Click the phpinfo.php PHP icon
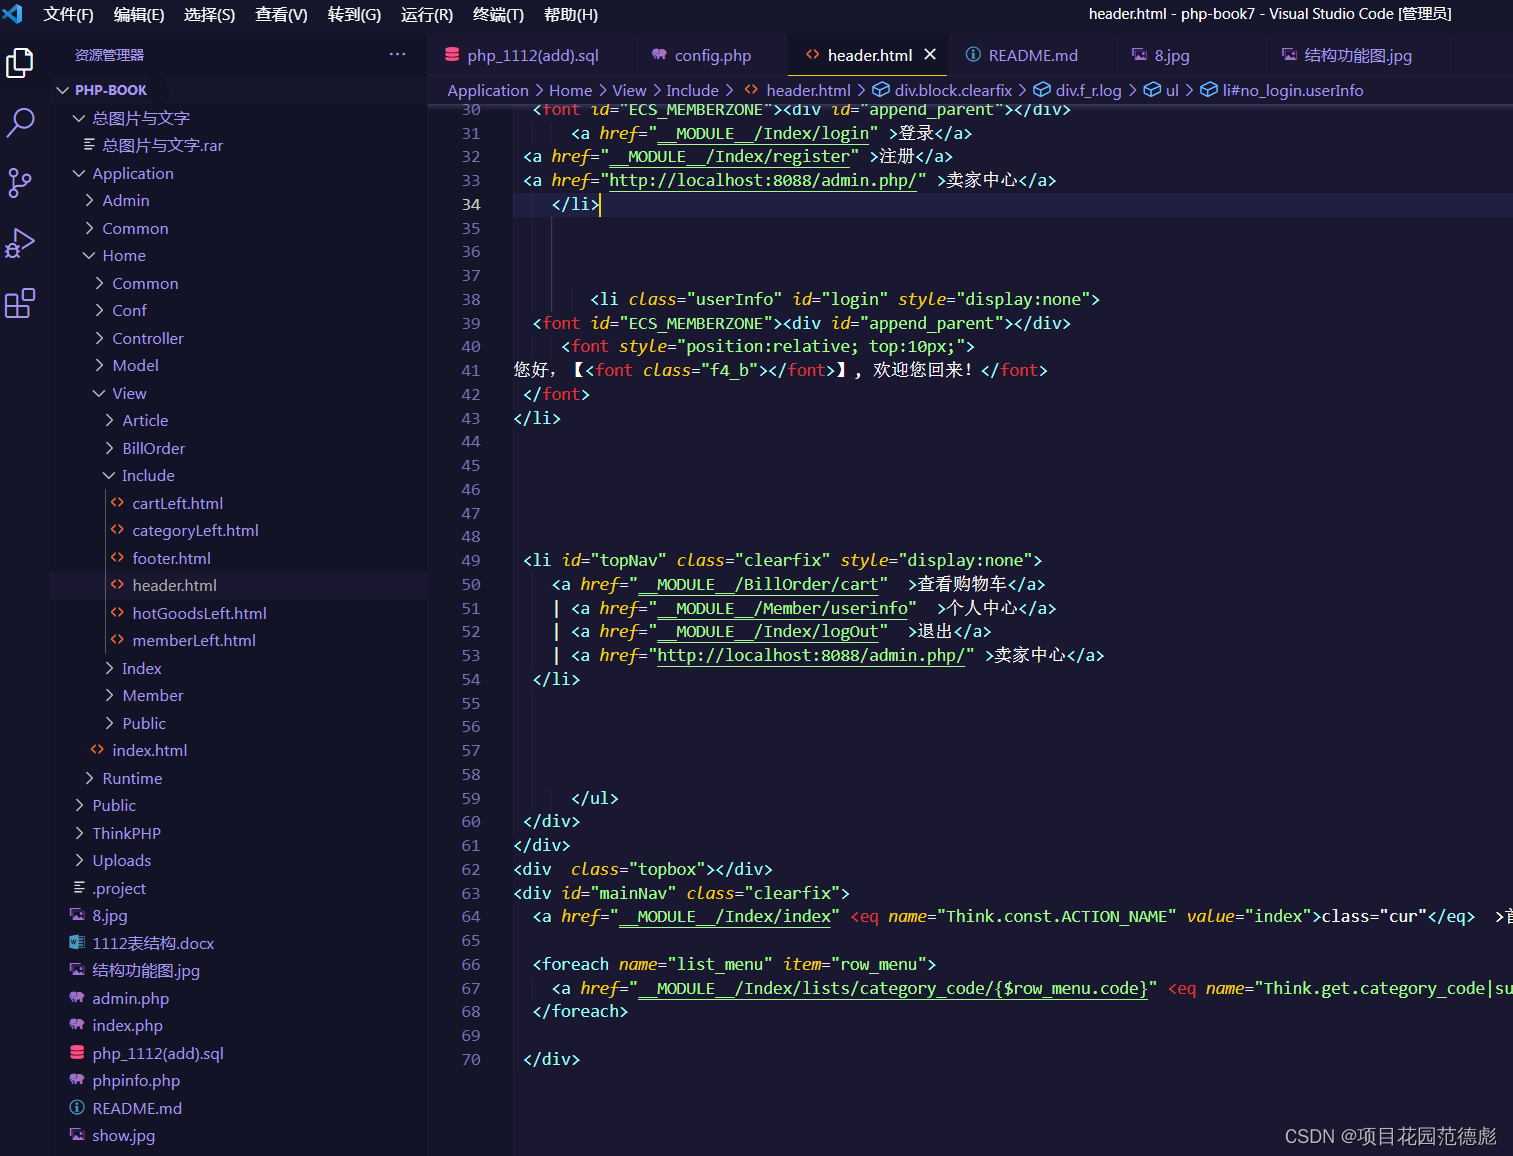 (77, 1080)
